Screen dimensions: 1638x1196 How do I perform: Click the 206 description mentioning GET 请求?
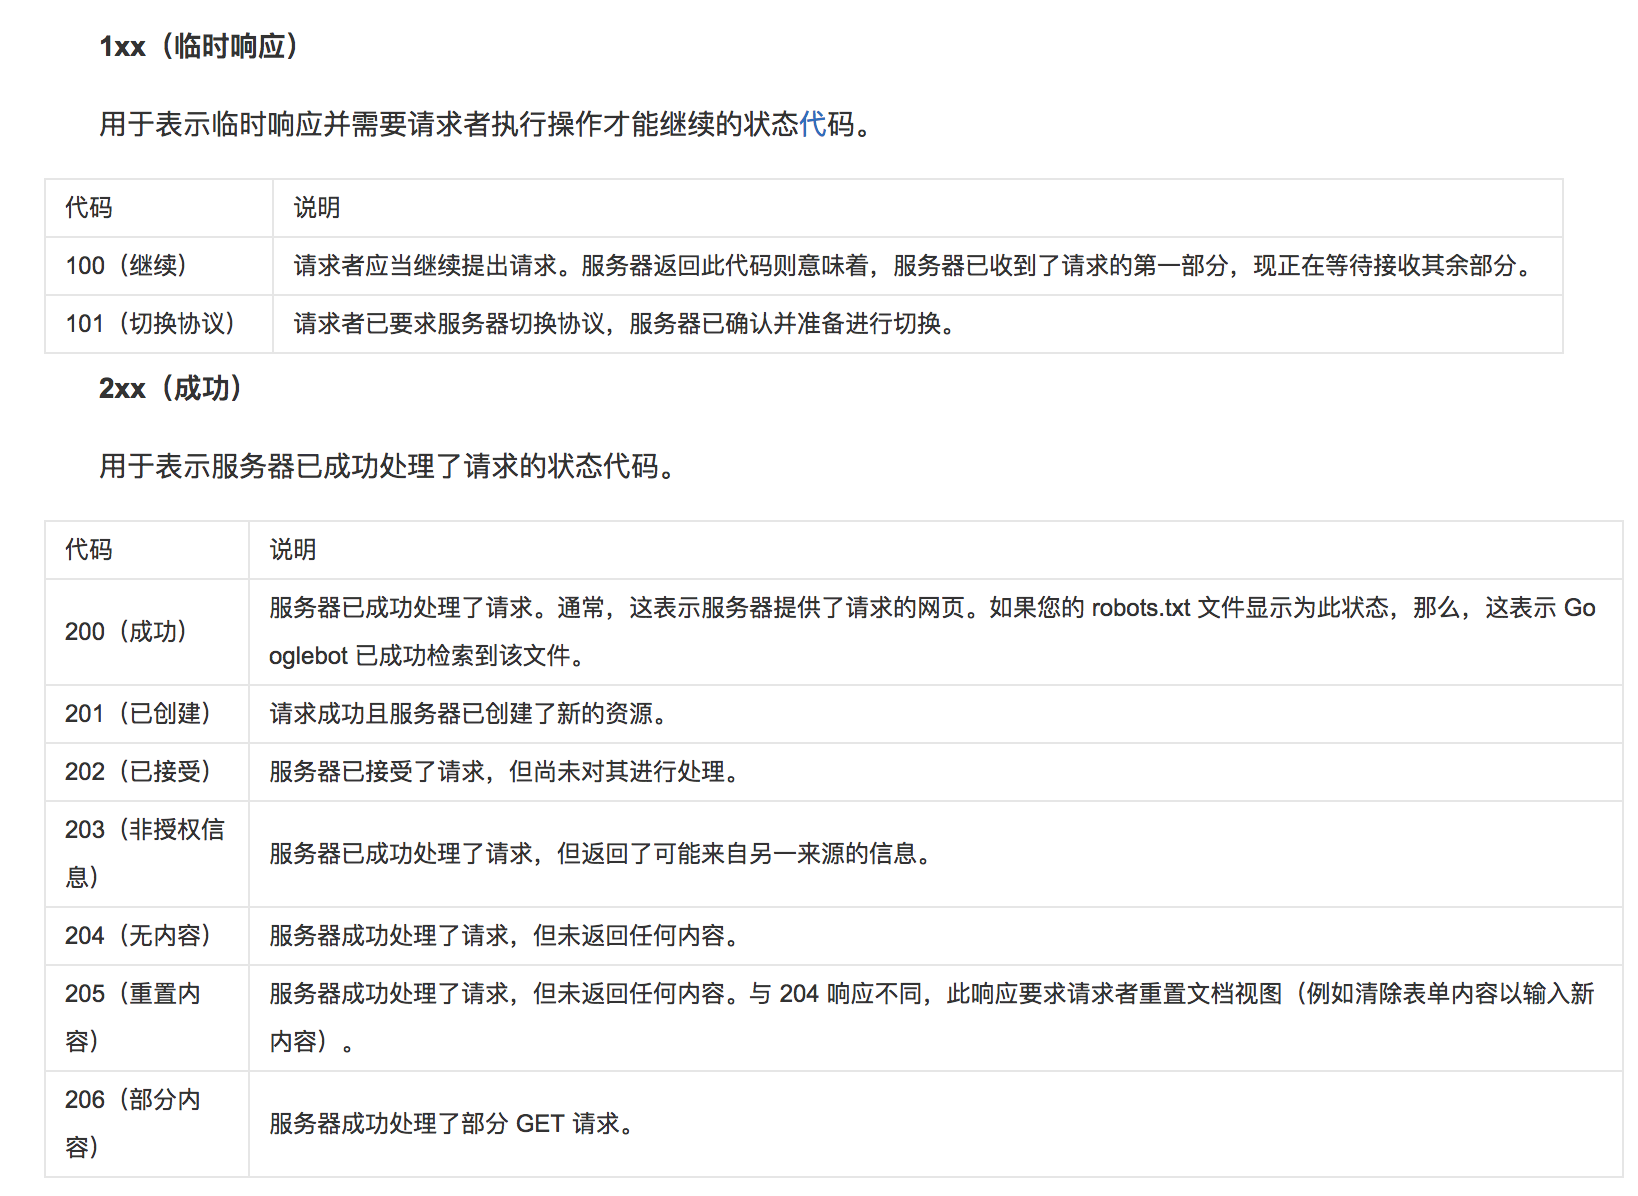(452, 1124)
